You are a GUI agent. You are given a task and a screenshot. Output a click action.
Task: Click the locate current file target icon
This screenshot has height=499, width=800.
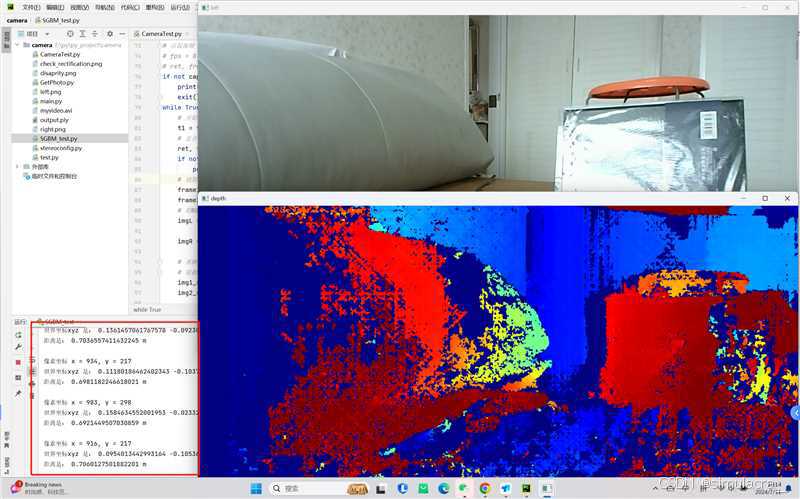[x=70, y=34]
